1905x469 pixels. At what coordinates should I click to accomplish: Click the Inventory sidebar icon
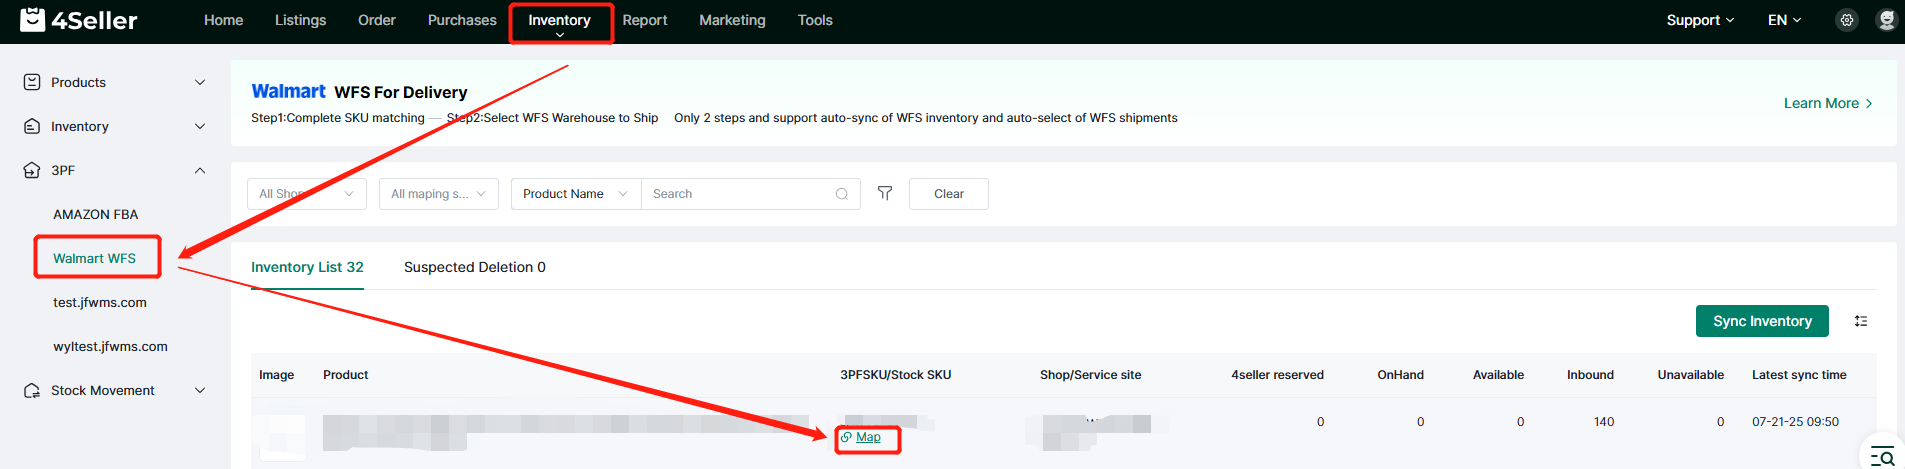pos(32,126)
